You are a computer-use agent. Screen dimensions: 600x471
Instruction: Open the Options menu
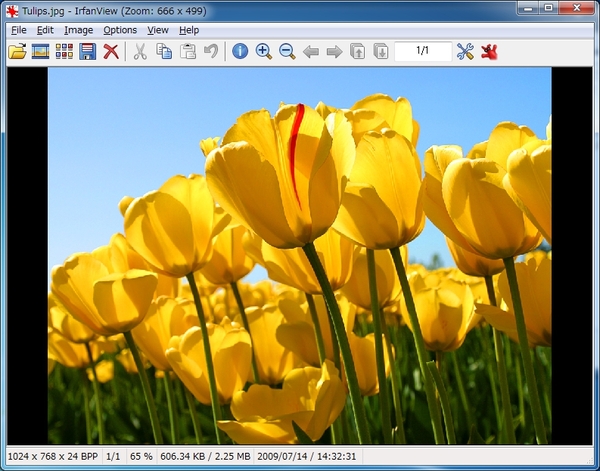pyautogui.click(x=120, y=30)
